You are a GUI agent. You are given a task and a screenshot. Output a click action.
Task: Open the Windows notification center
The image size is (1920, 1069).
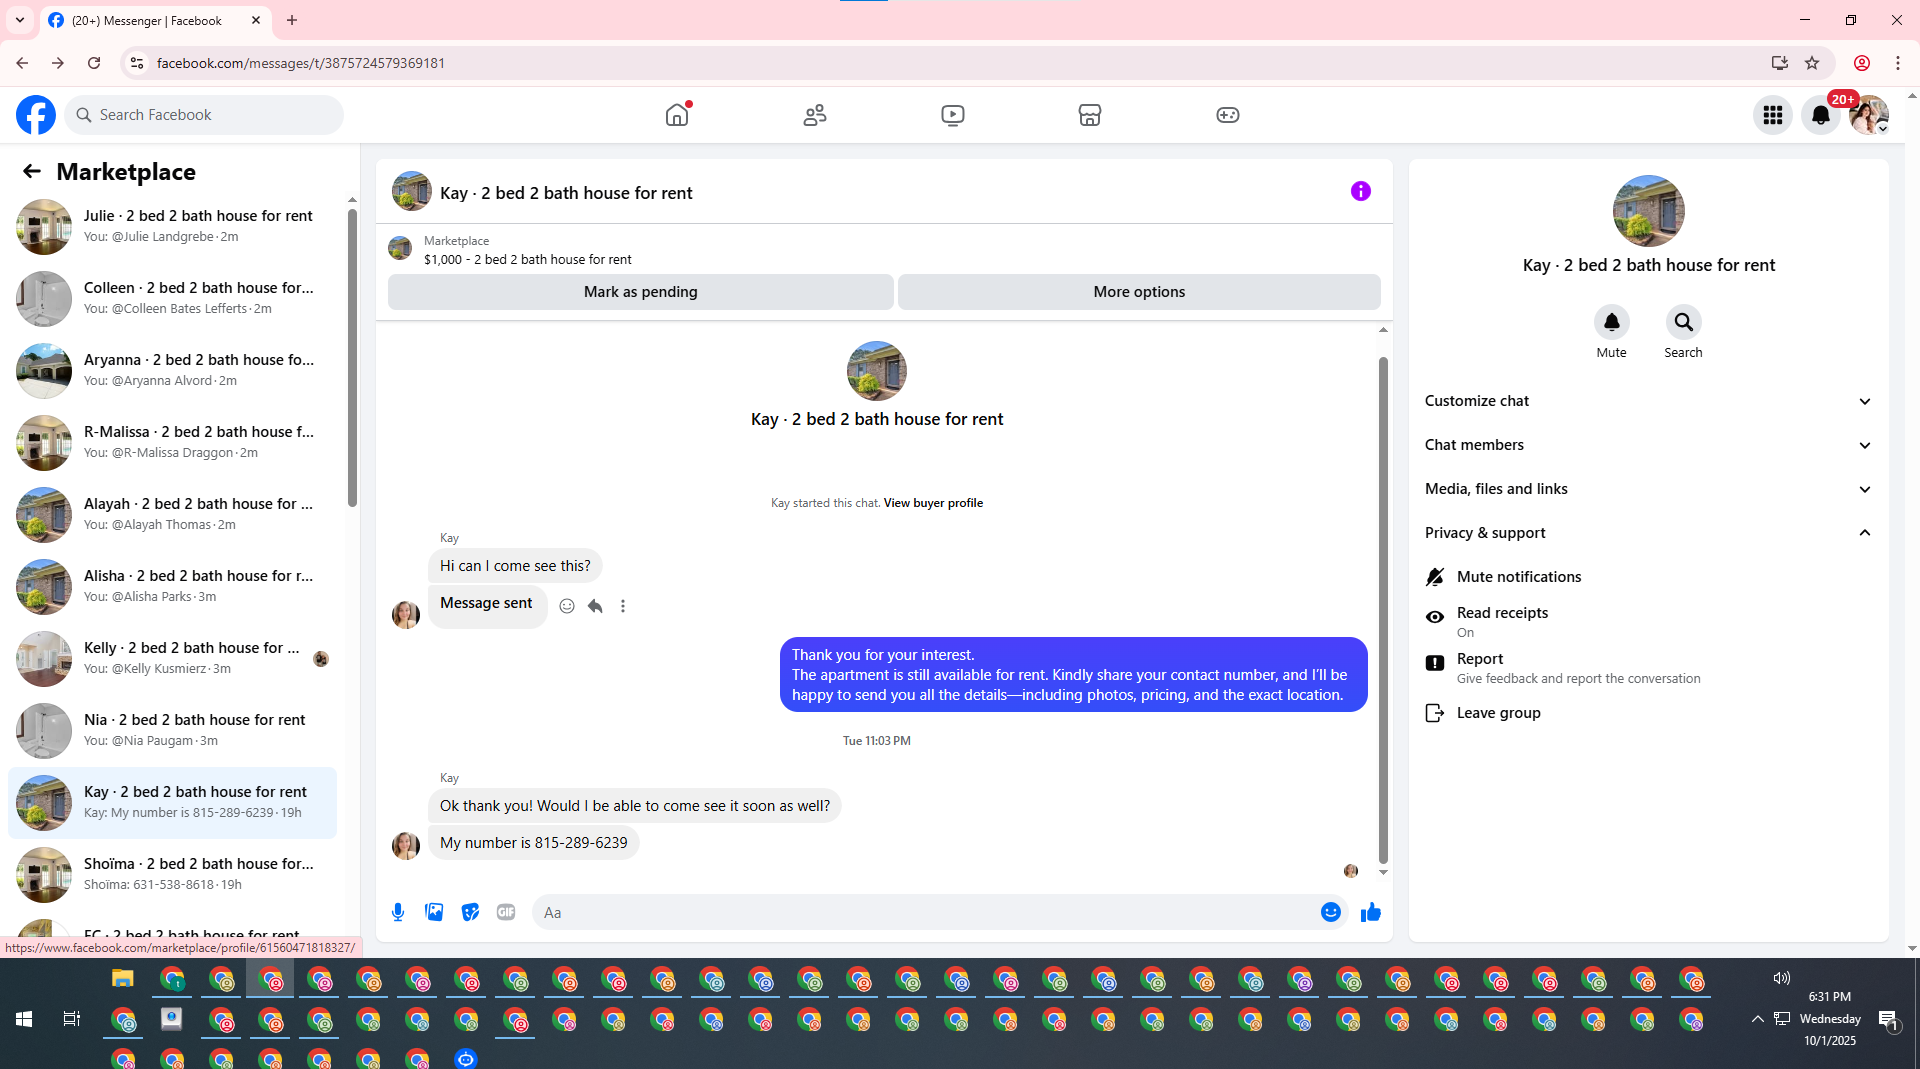(x=1889, y=1019)
